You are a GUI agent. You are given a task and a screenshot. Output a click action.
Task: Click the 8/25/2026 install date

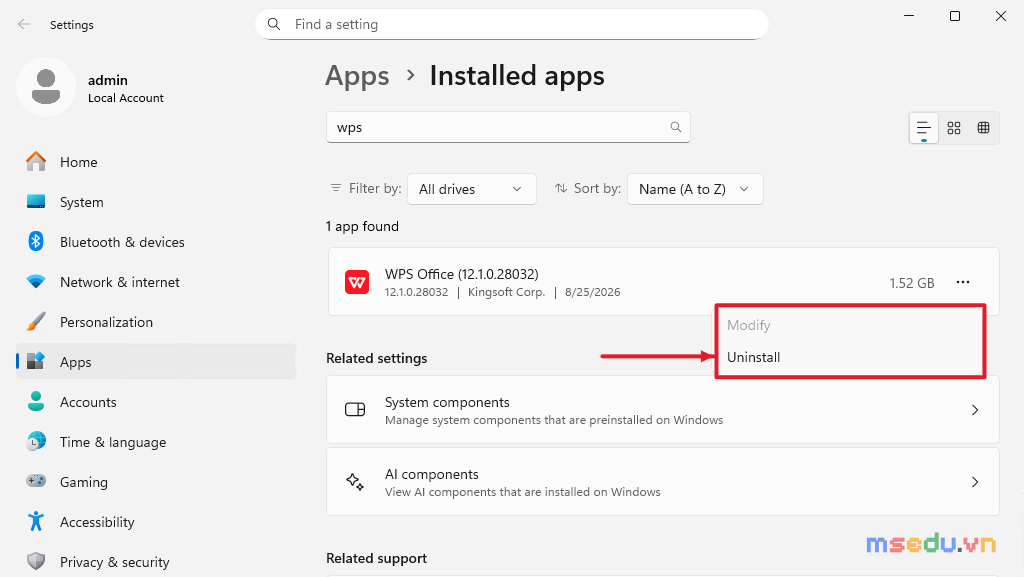592,292
